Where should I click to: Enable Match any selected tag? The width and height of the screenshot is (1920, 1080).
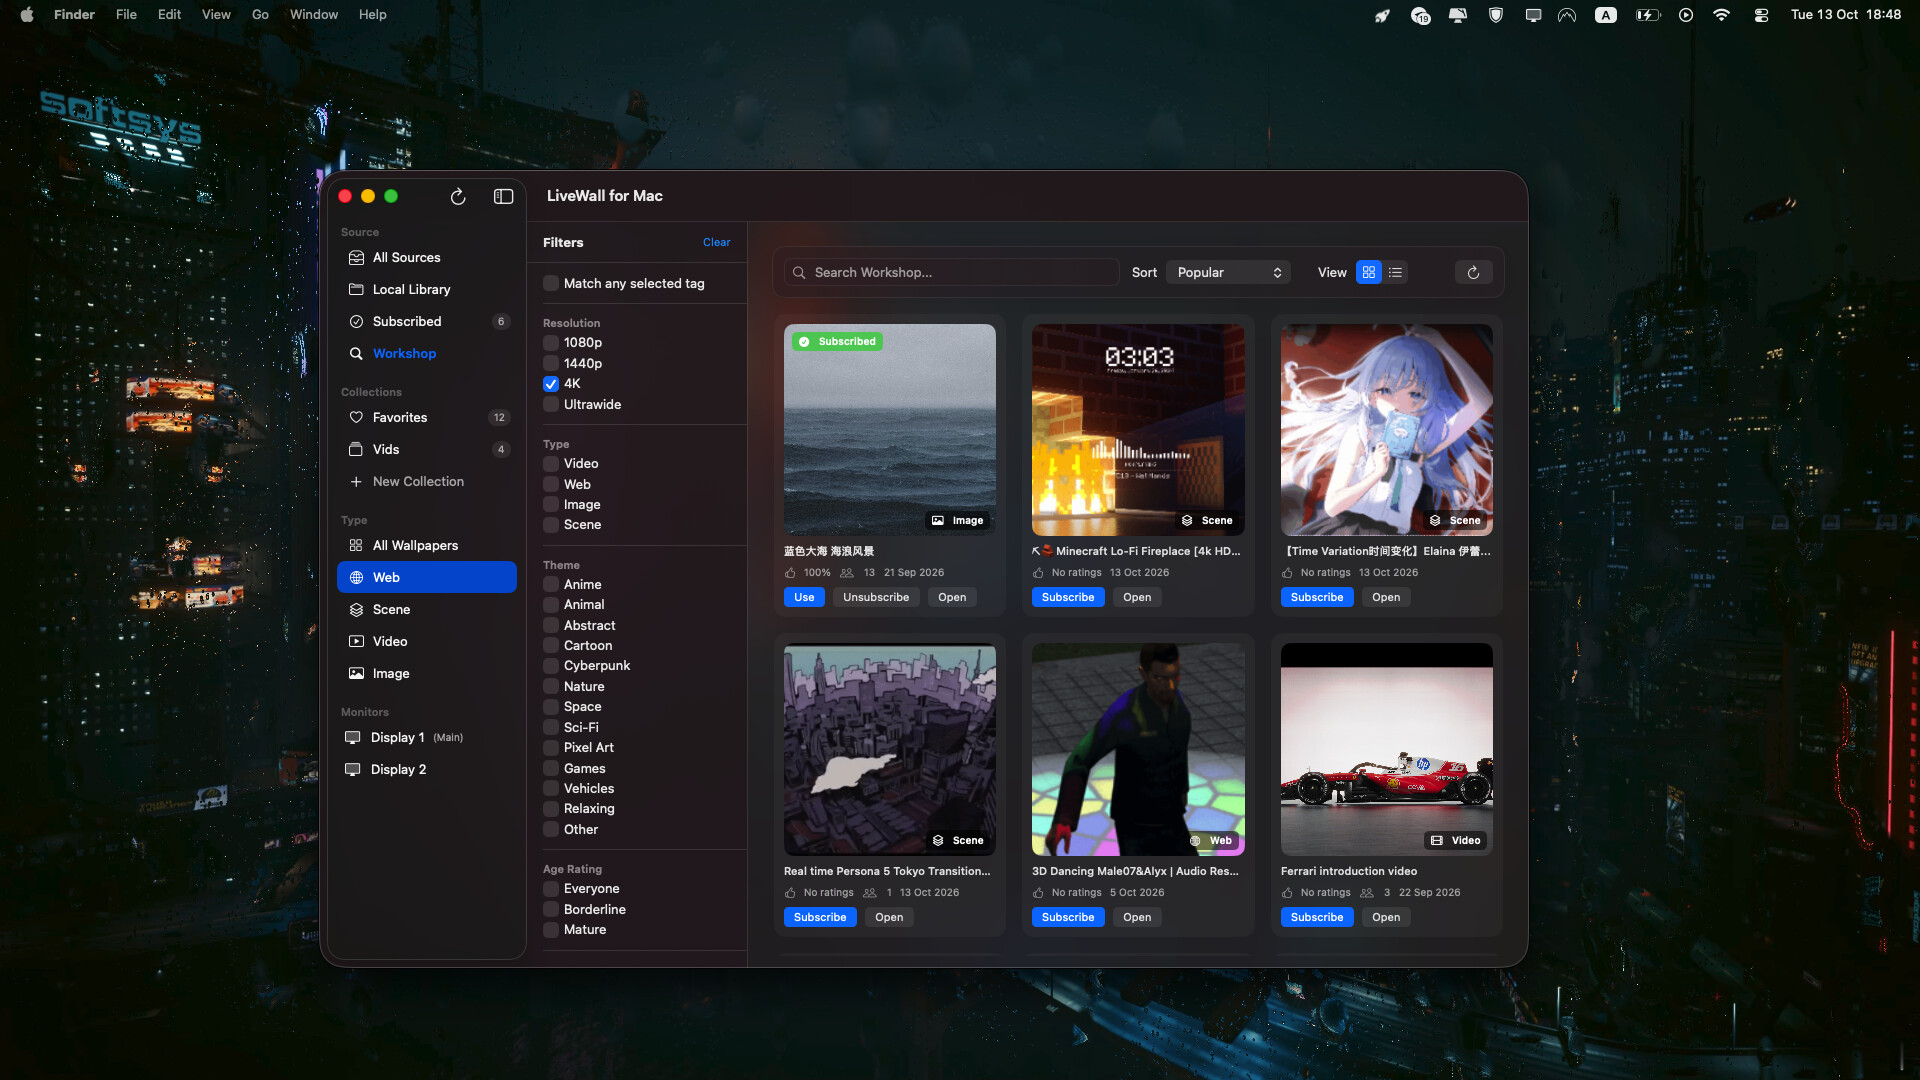click(x=551, y=284)
